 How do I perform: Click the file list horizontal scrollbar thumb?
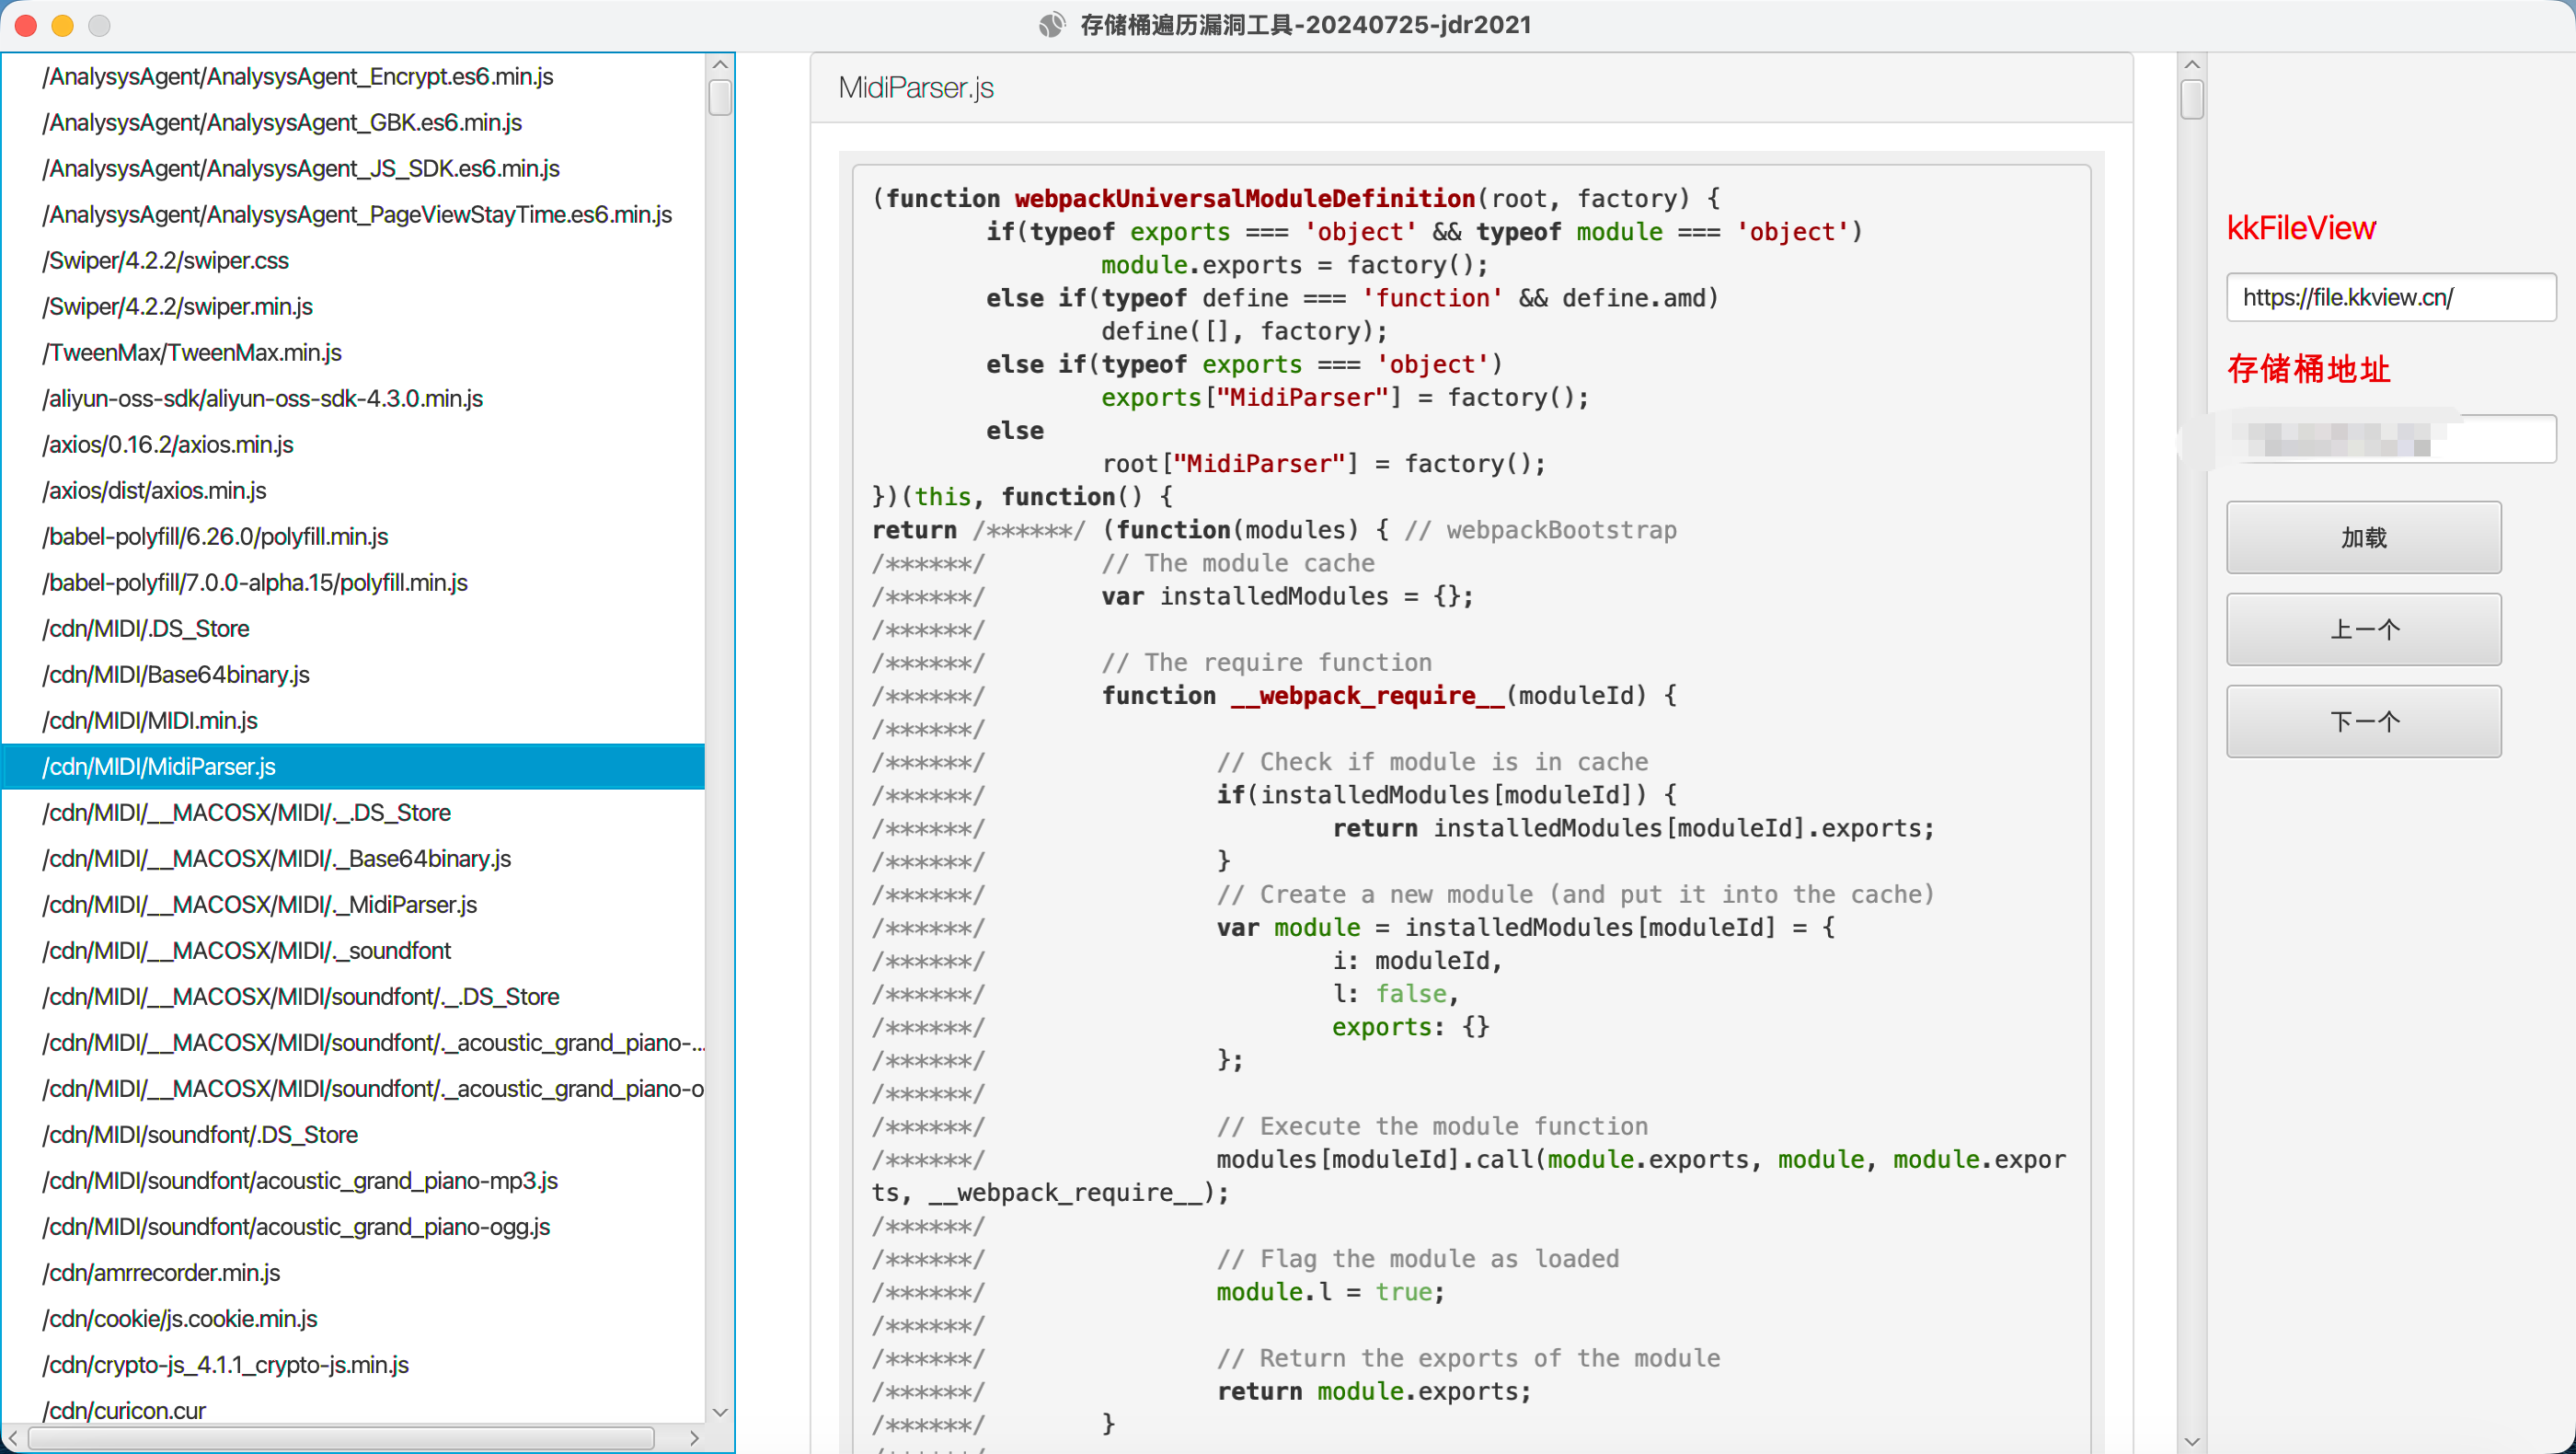point(340,1438)
